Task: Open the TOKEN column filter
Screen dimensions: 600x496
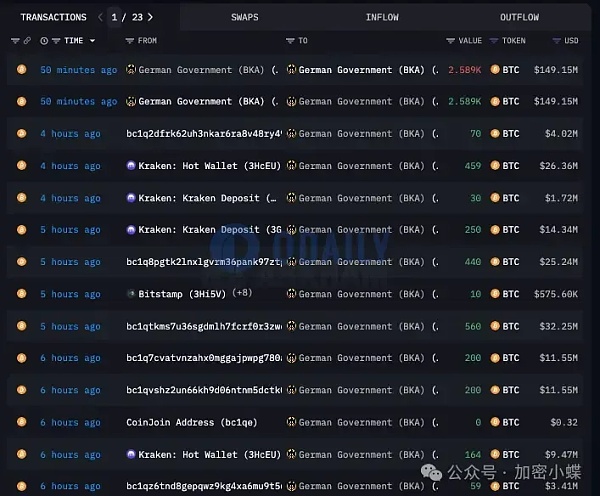Action: coord(494,41)
